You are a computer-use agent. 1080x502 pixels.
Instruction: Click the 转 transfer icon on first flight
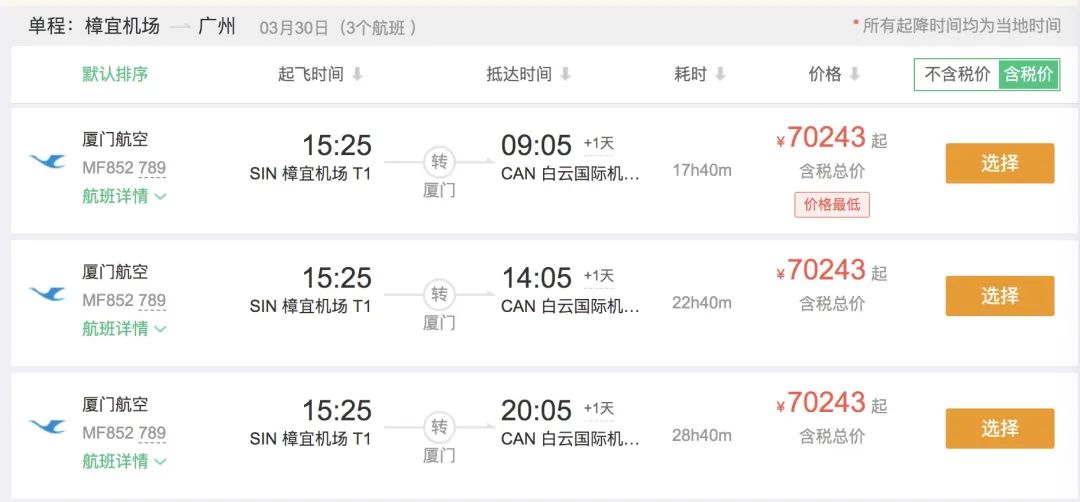(439, 161)
